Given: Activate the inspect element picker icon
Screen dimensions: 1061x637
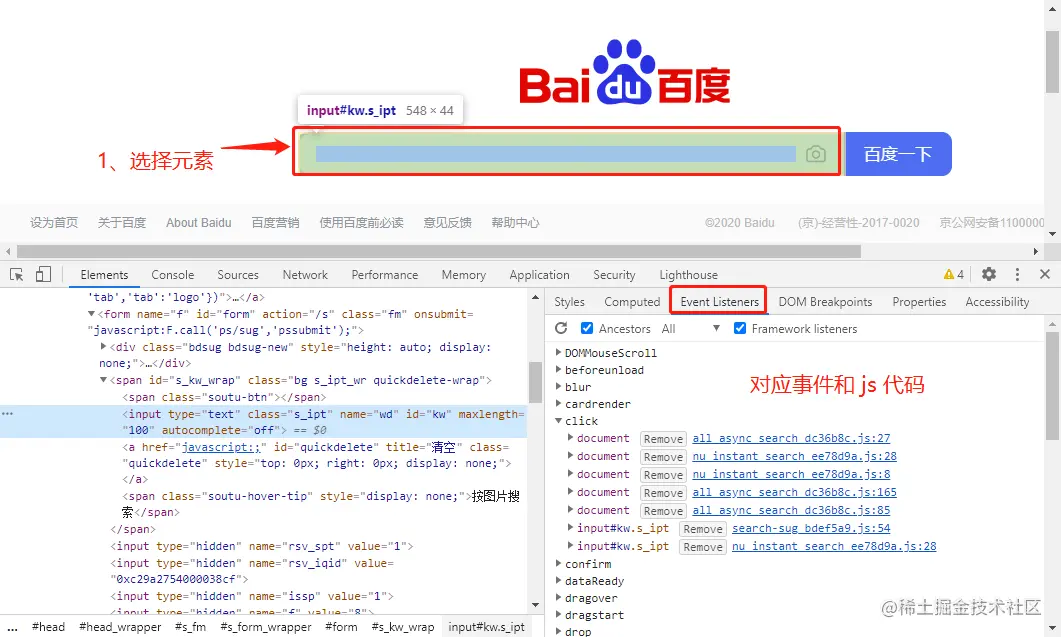Looking at the screenshot, I should (16, 274).
